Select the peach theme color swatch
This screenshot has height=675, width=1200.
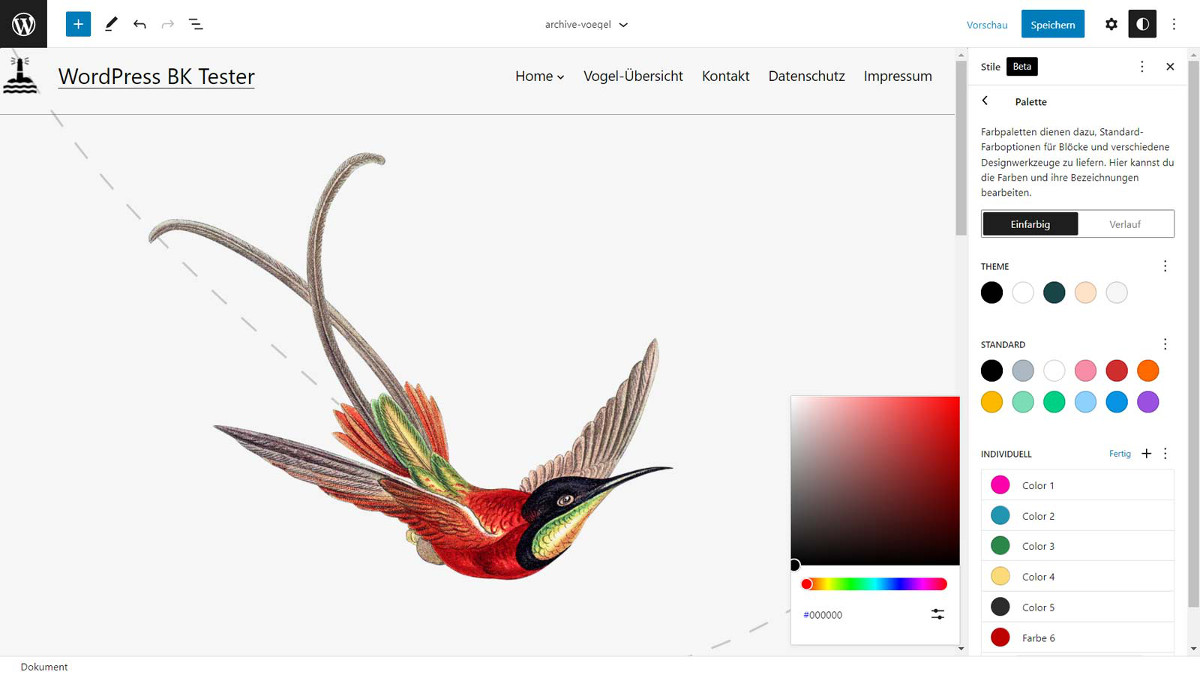click(x=1086, y=292)
